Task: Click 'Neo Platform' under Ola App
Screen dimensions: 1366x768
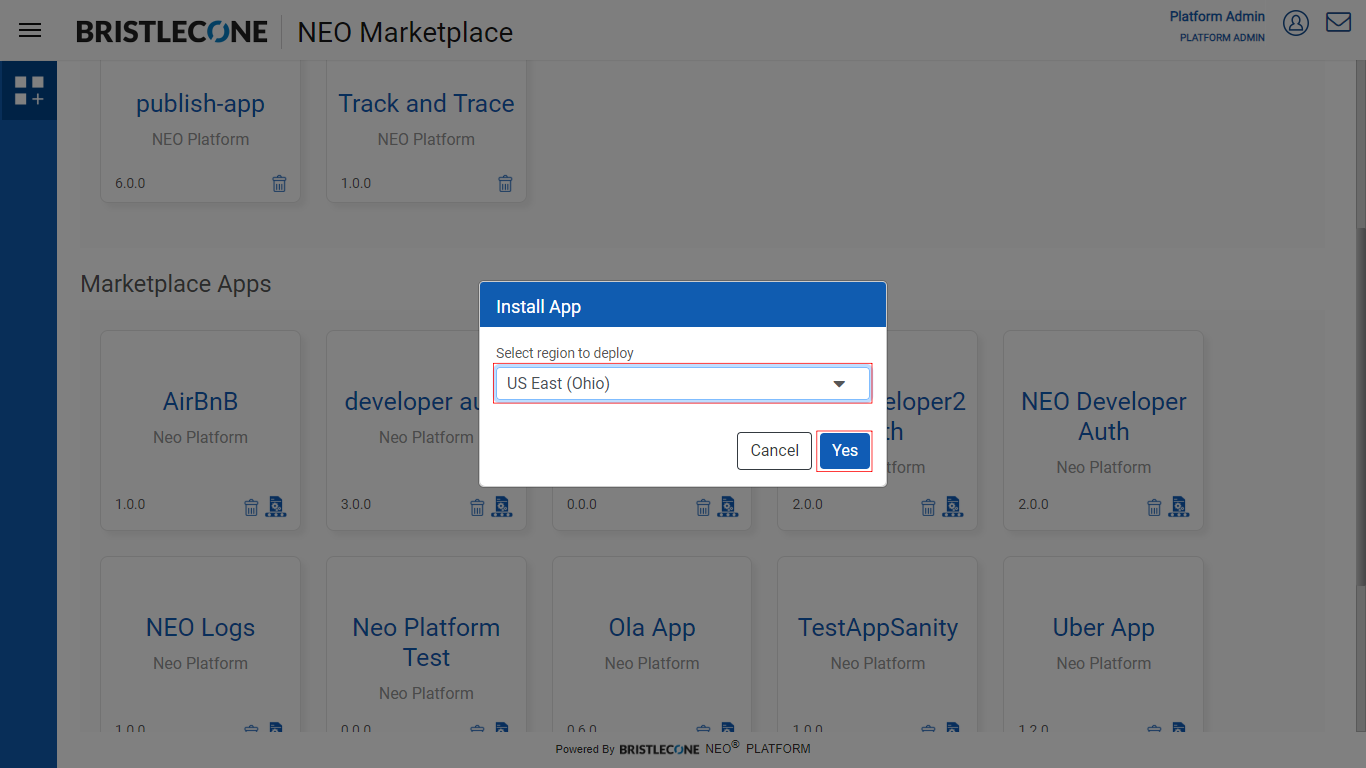Action: [x=652, y=663]
